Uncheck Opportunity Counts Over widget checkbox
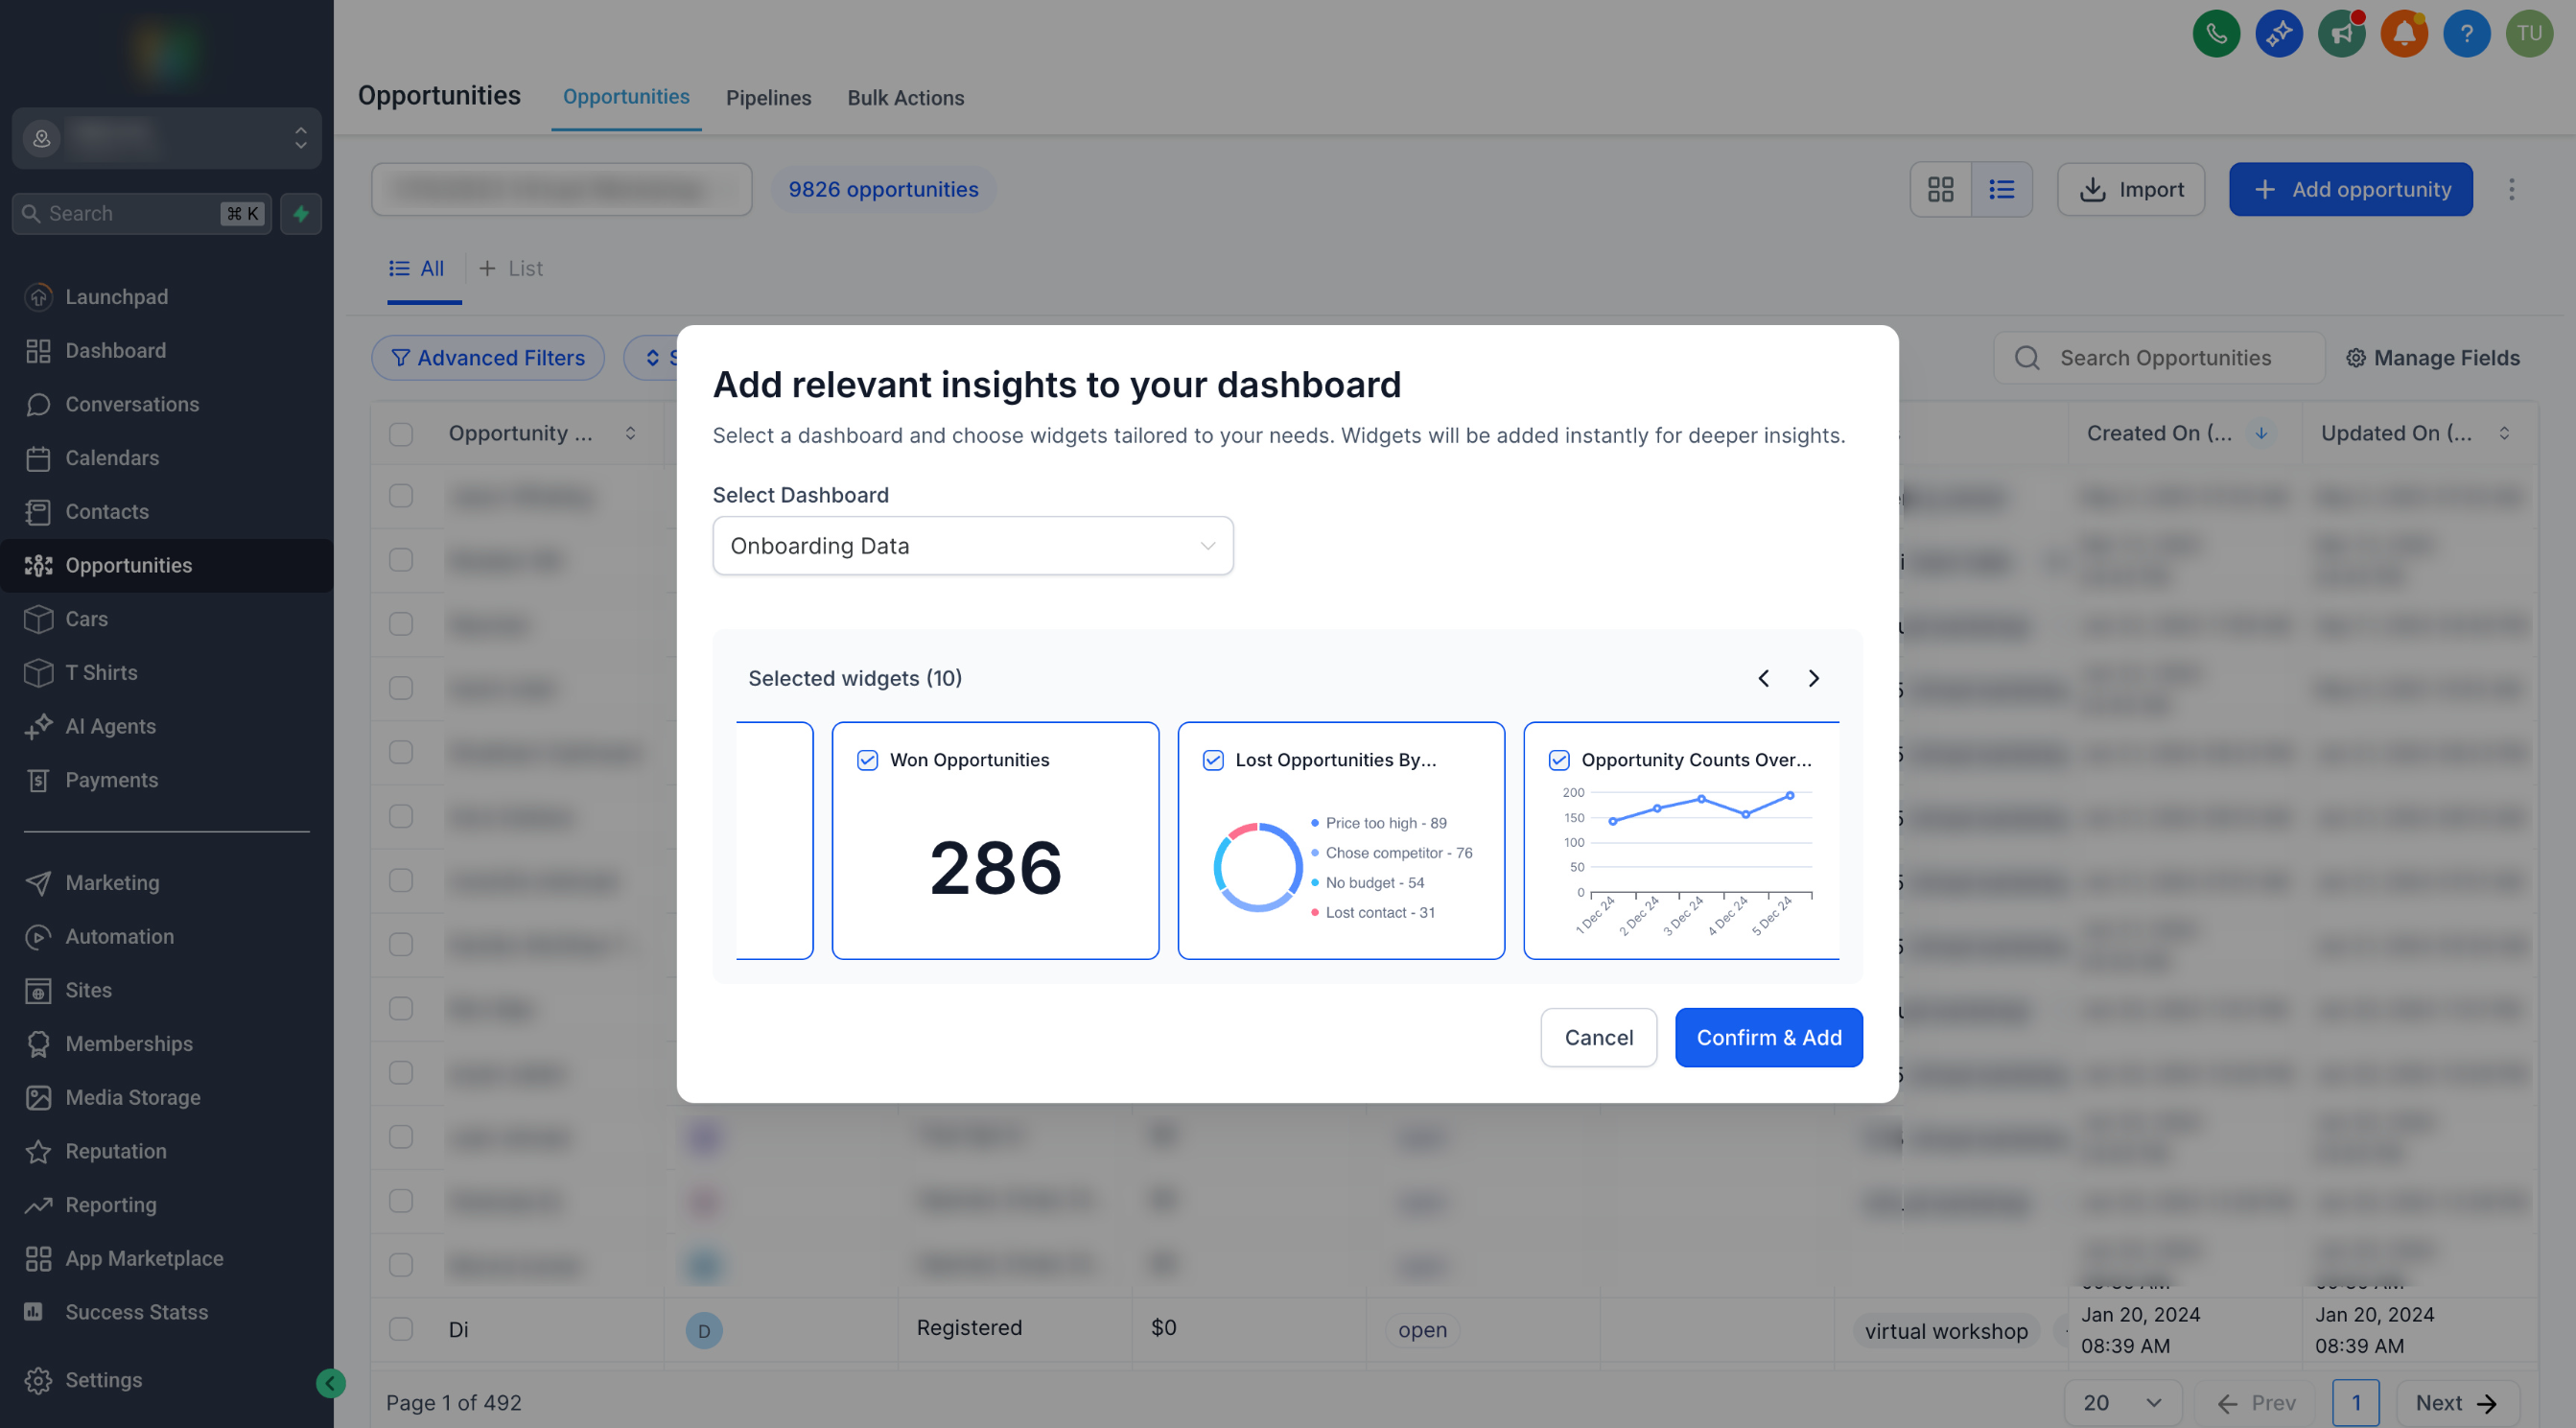The width and height of the screenshot is (2576, 1428). (1558, 760)
